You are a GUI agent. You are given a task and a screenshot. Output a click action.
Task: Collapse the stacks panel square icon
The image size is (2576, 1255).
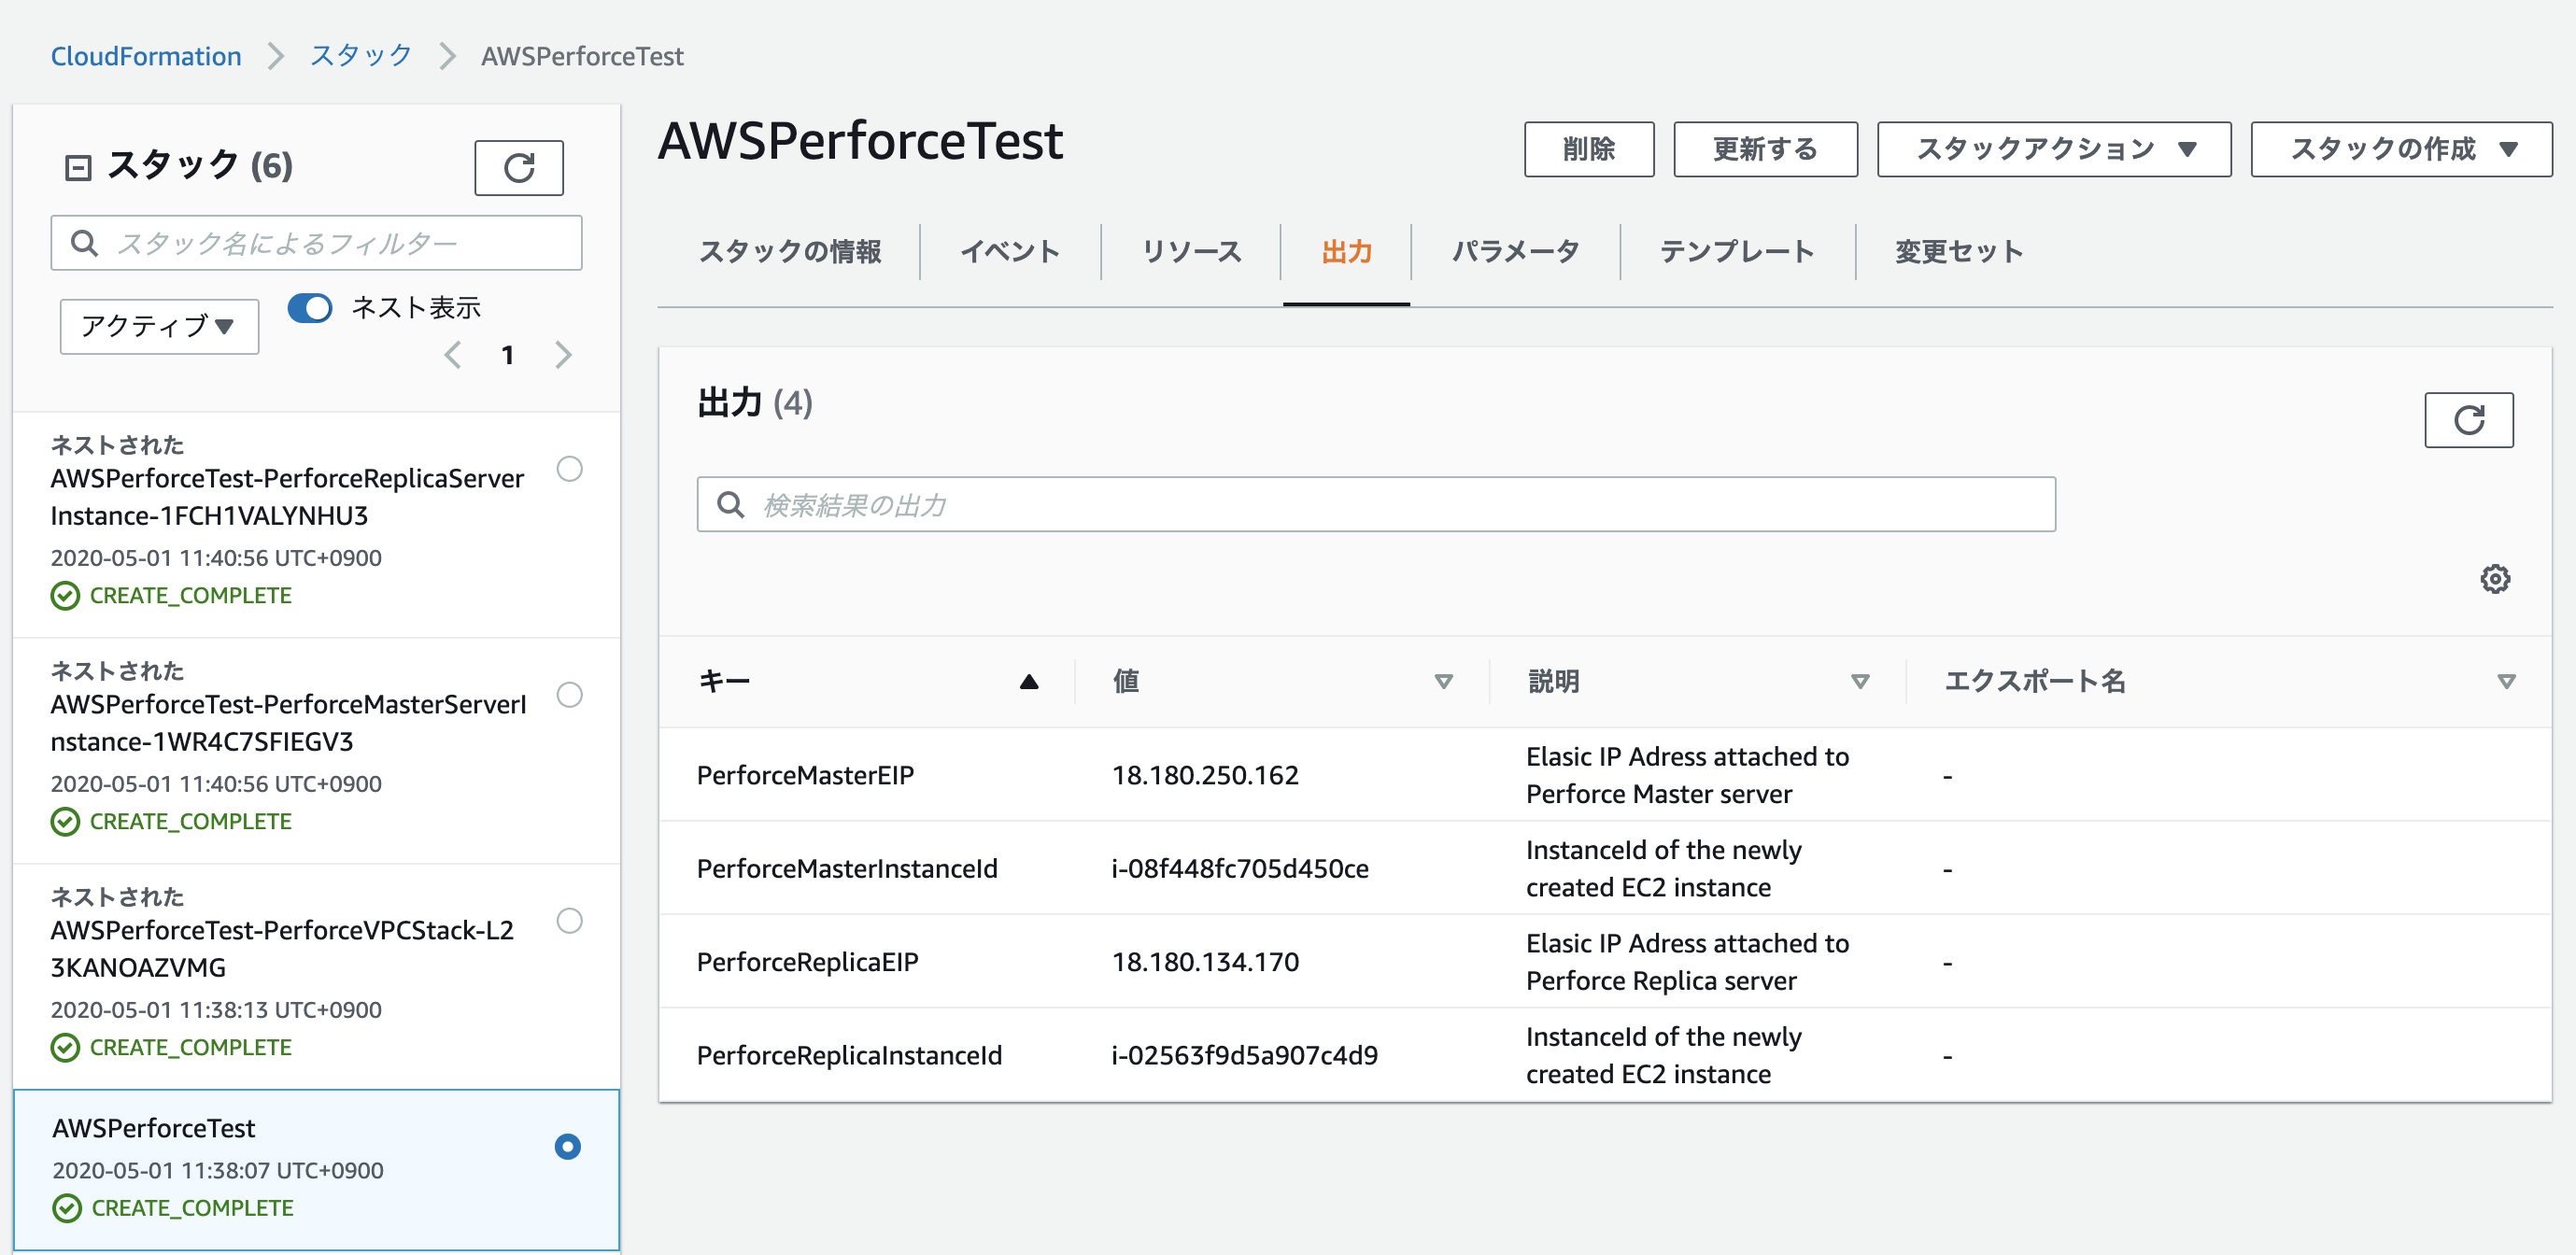point(77,167)
